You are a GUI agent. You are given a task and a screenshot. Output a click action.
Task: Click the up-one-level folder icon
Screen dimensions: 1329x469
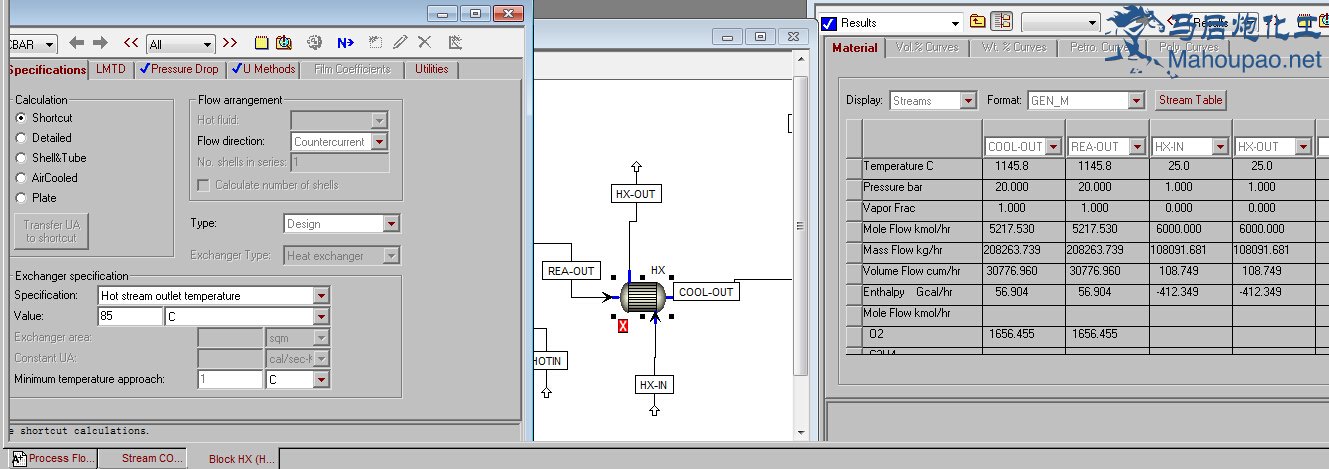978,22
